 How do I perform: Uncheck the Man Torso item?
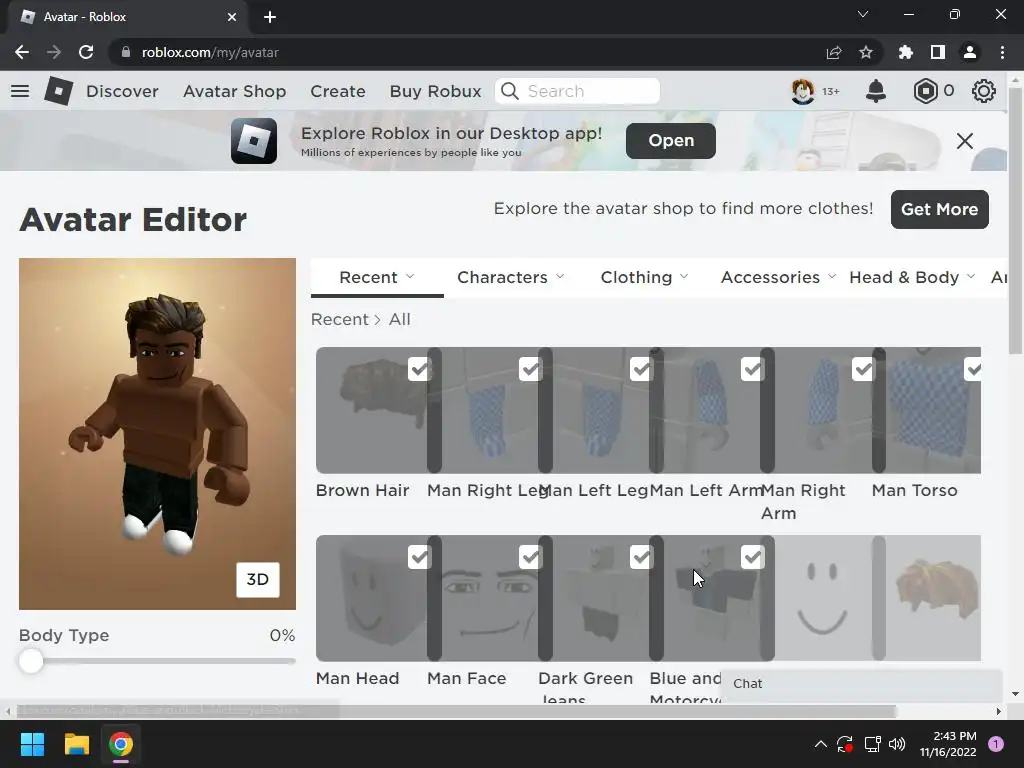tap(973, 369)
